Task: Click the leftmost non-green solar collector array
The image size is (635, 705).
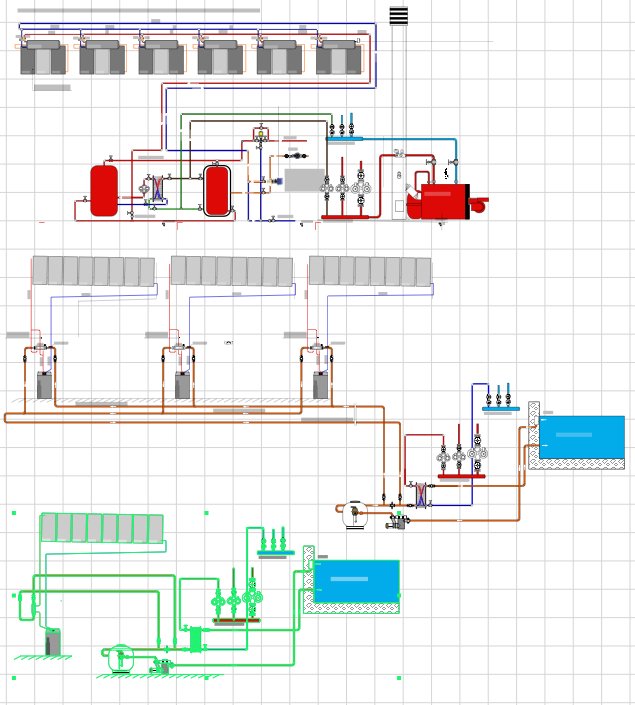Action: click(x=94, y=271)
